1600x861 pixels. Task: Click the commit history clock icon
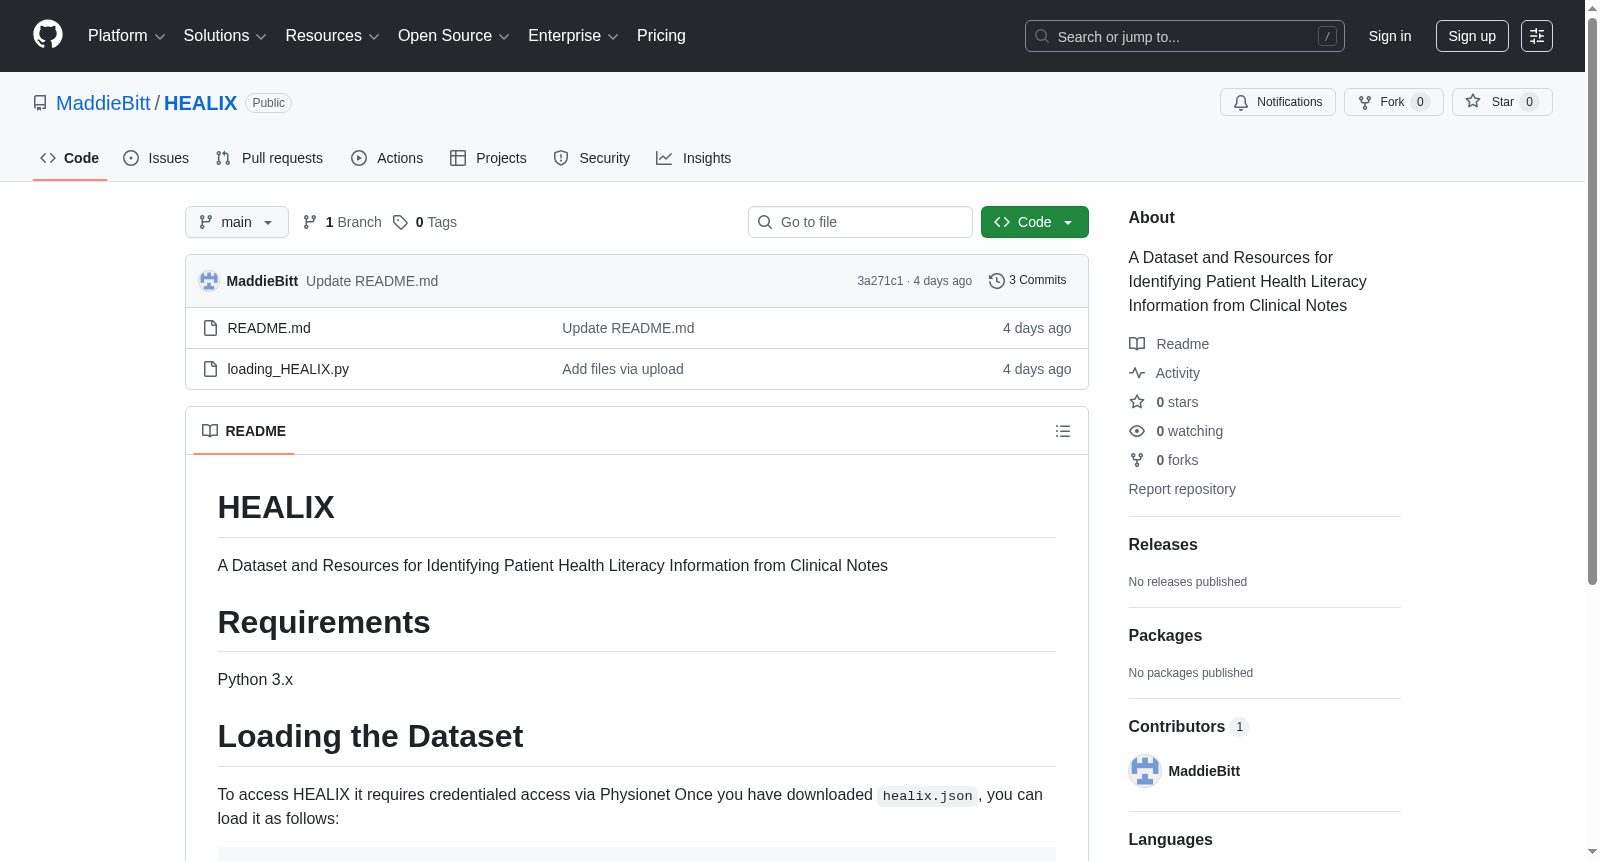pyautogui.click(x=997, y=281)
